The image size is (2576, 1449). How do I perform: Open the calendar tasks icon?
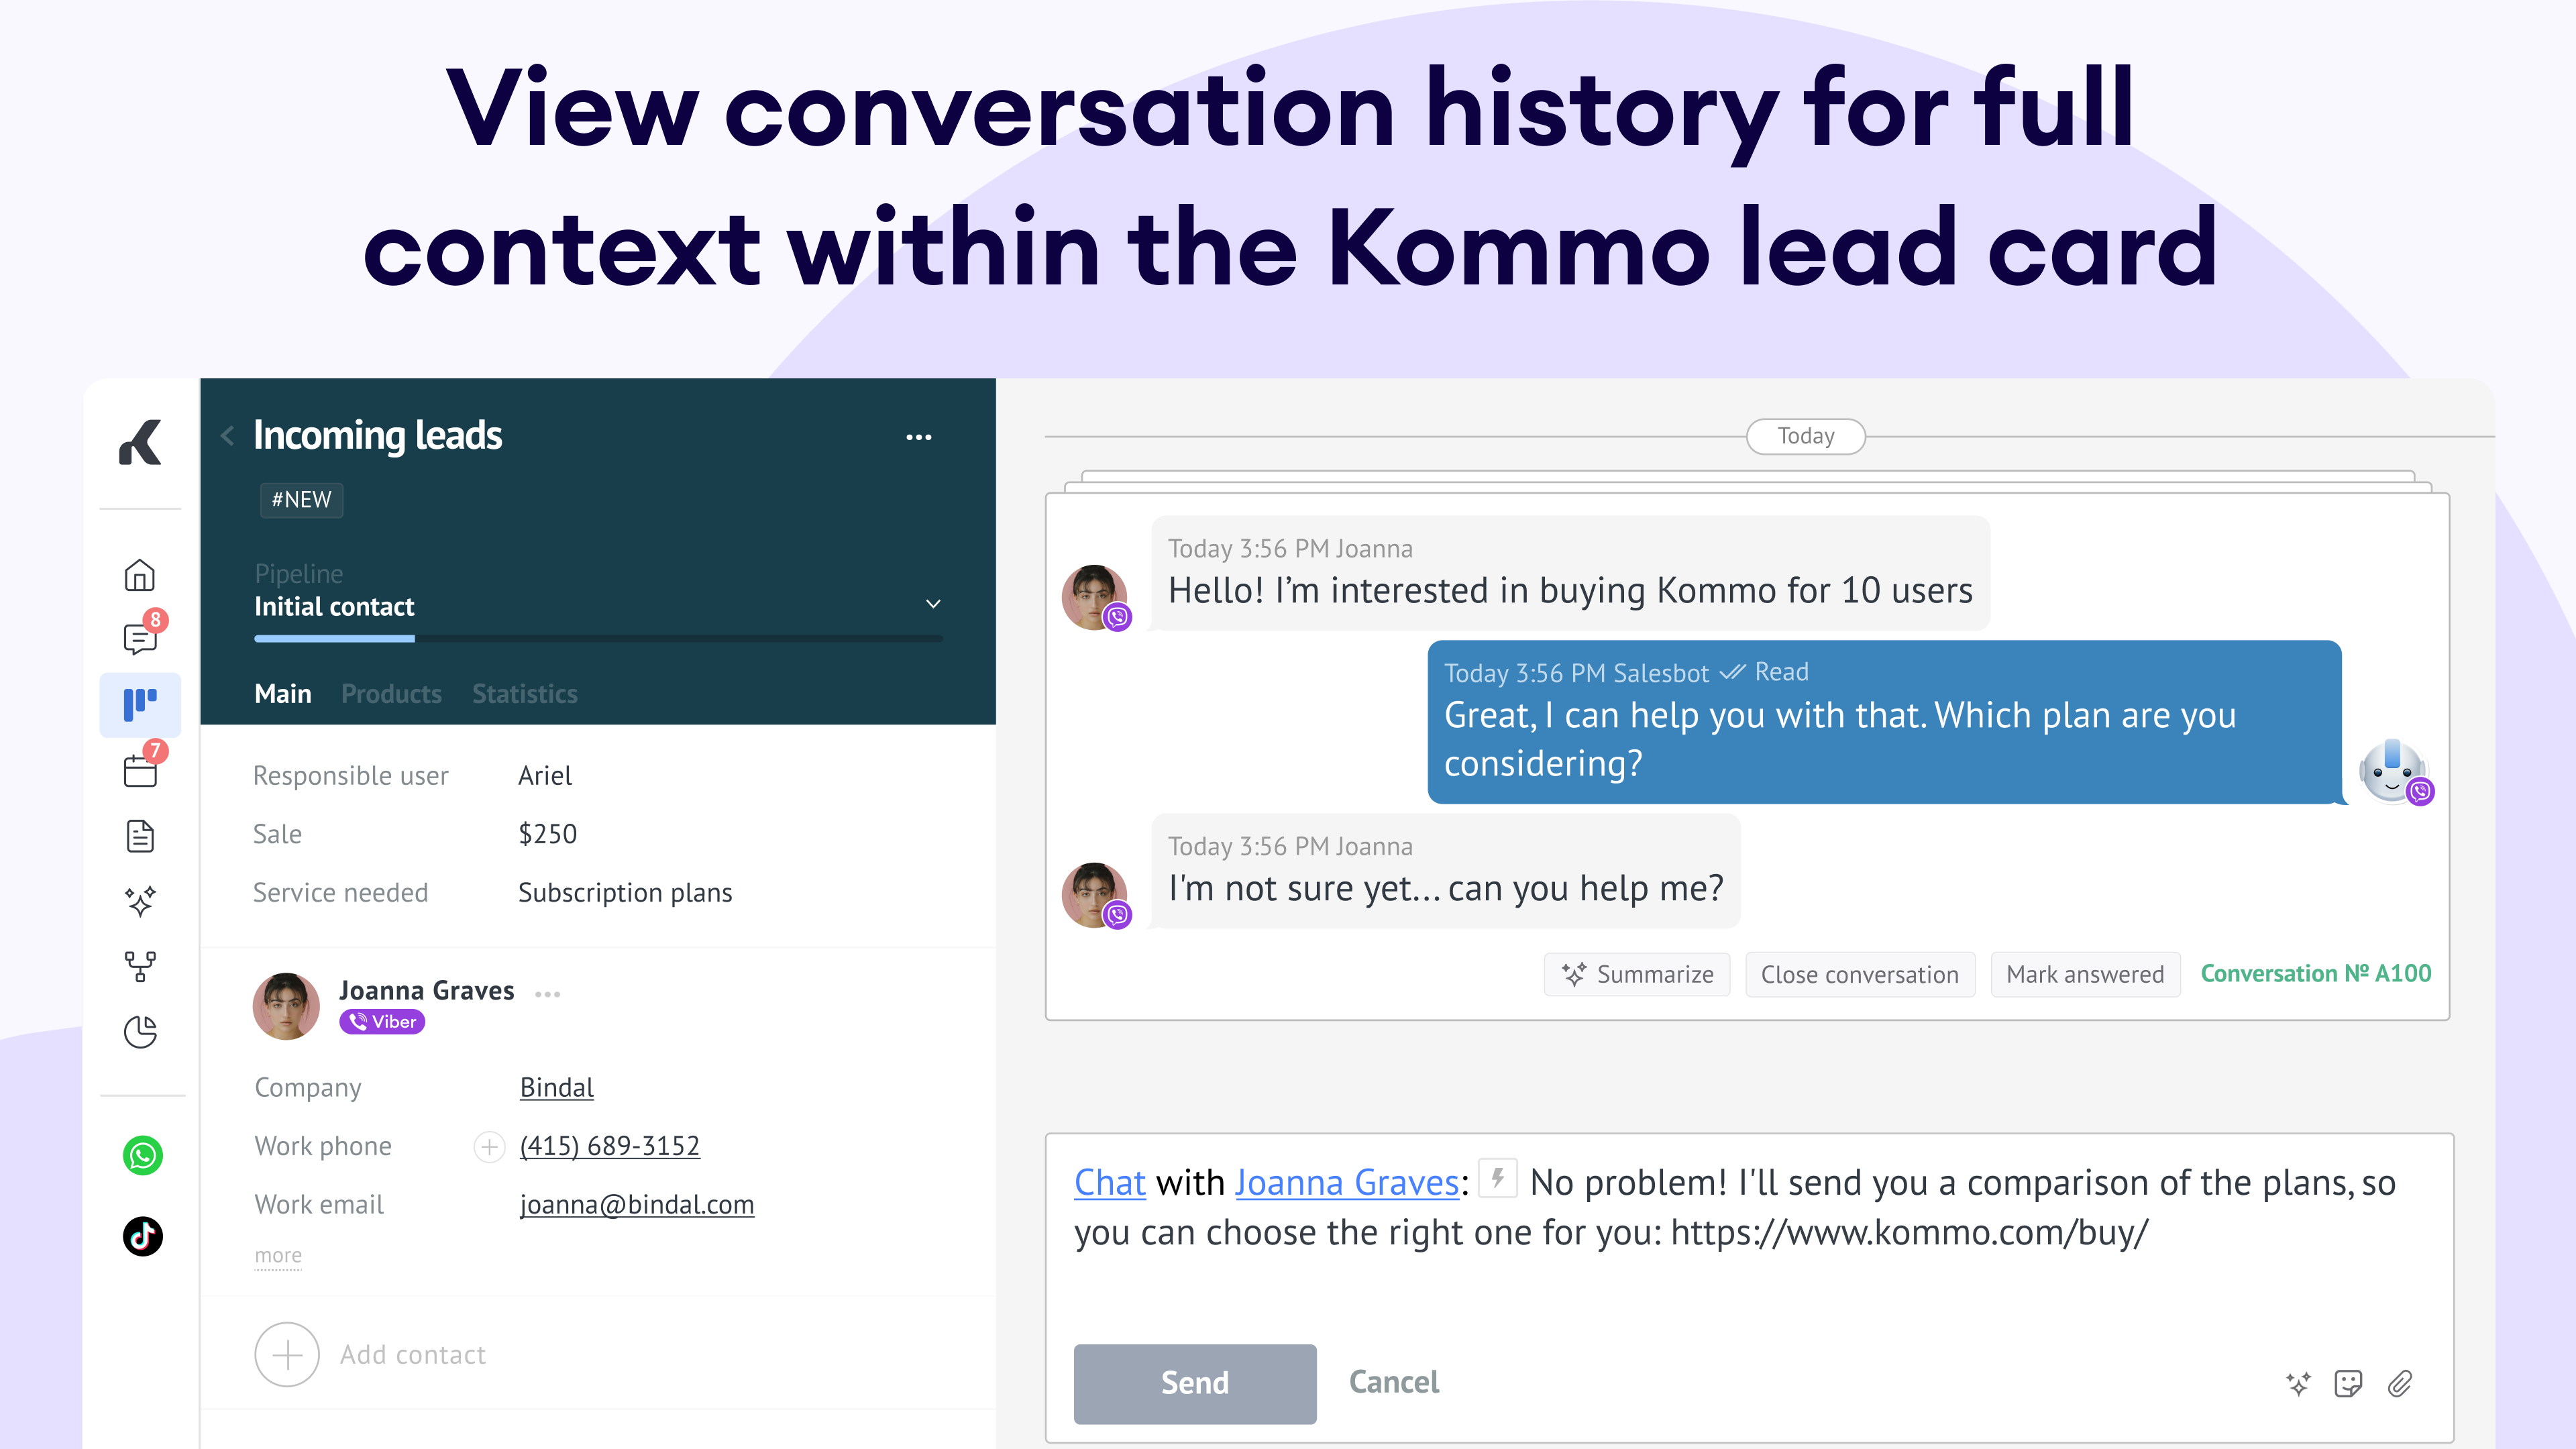point(140,770)
